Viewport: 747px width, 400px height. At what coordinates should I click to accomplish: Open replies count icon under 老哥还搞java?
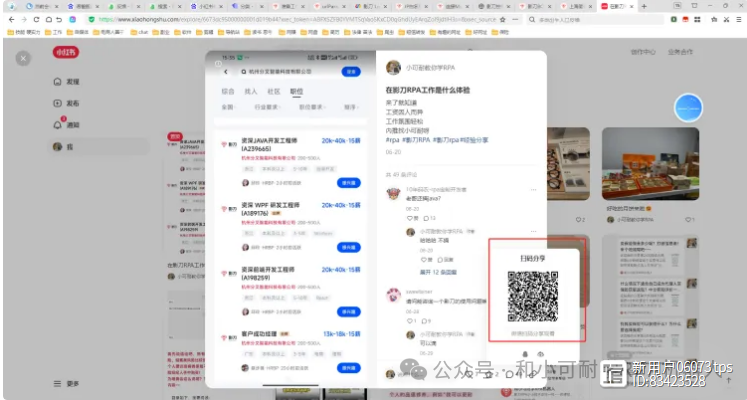429,218
